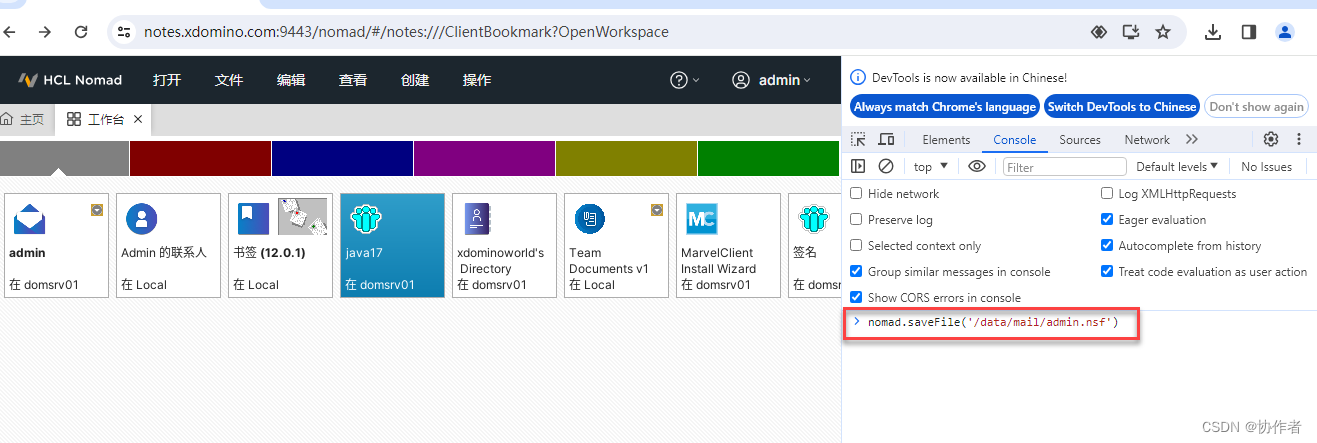This screenshot has width=1317, height=443.
Task: Click the browser back arrow
Action: click(x=8, y=32)
